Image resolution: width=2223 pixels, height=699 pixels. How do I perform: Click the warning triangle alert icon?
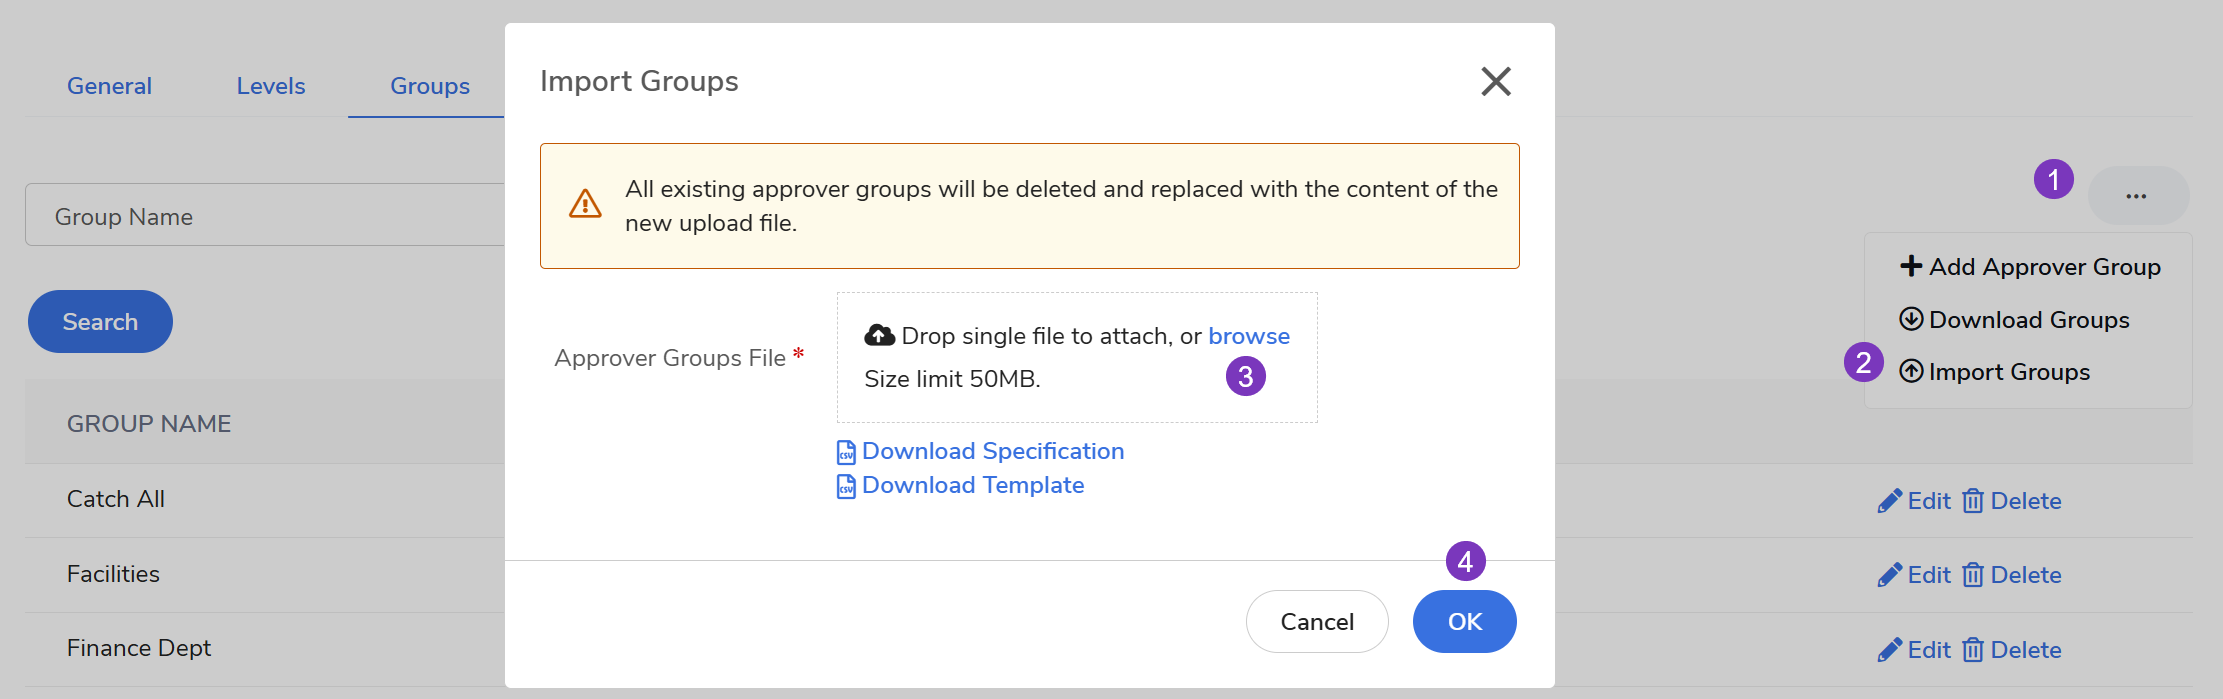585,204
